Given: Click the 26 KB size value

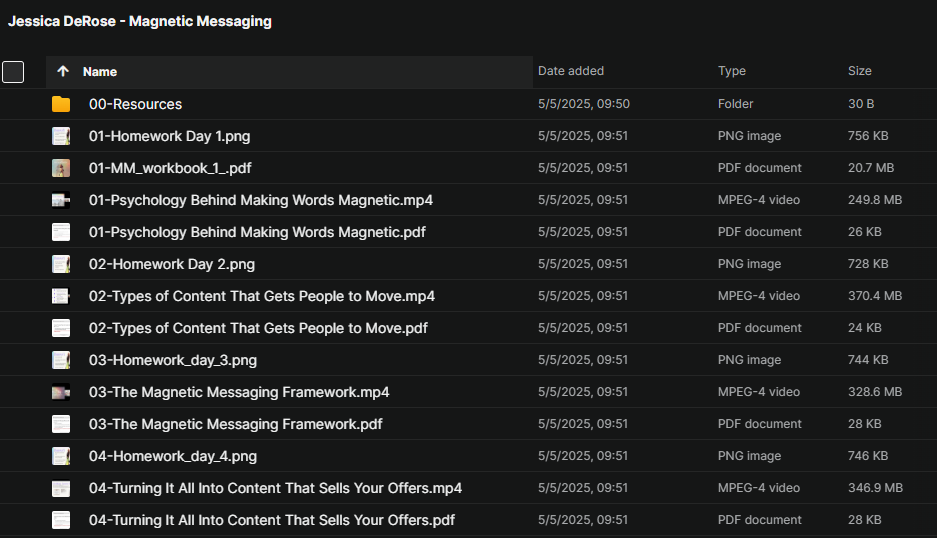Looking at the screenshot, I should tap(864, 231).
